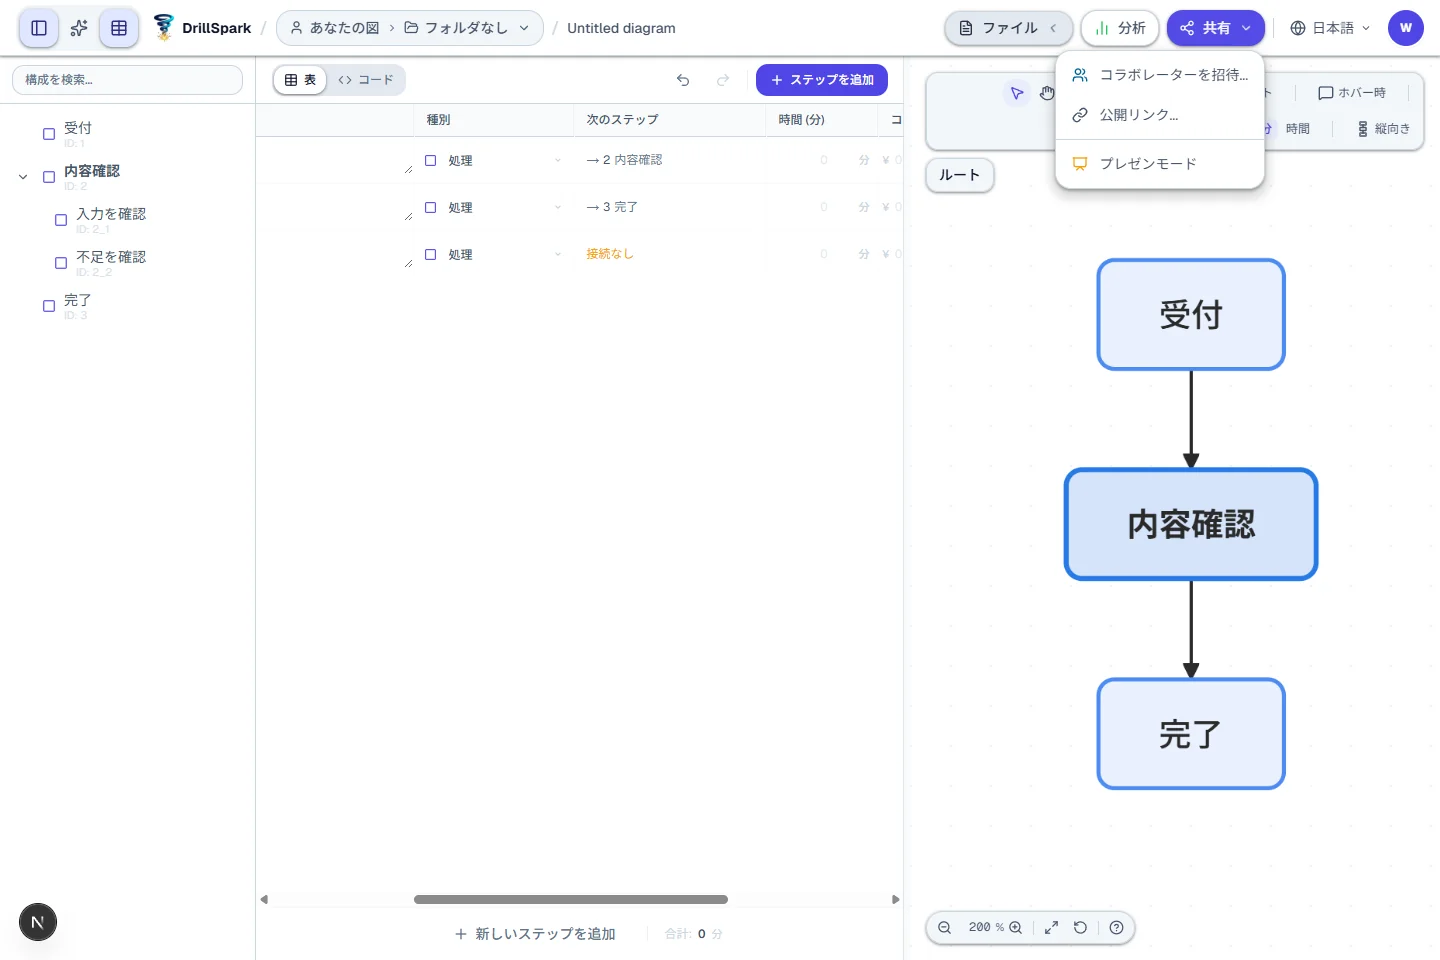Choose コラボレーターを招待 from the share menu

[x=1160, y=75]
